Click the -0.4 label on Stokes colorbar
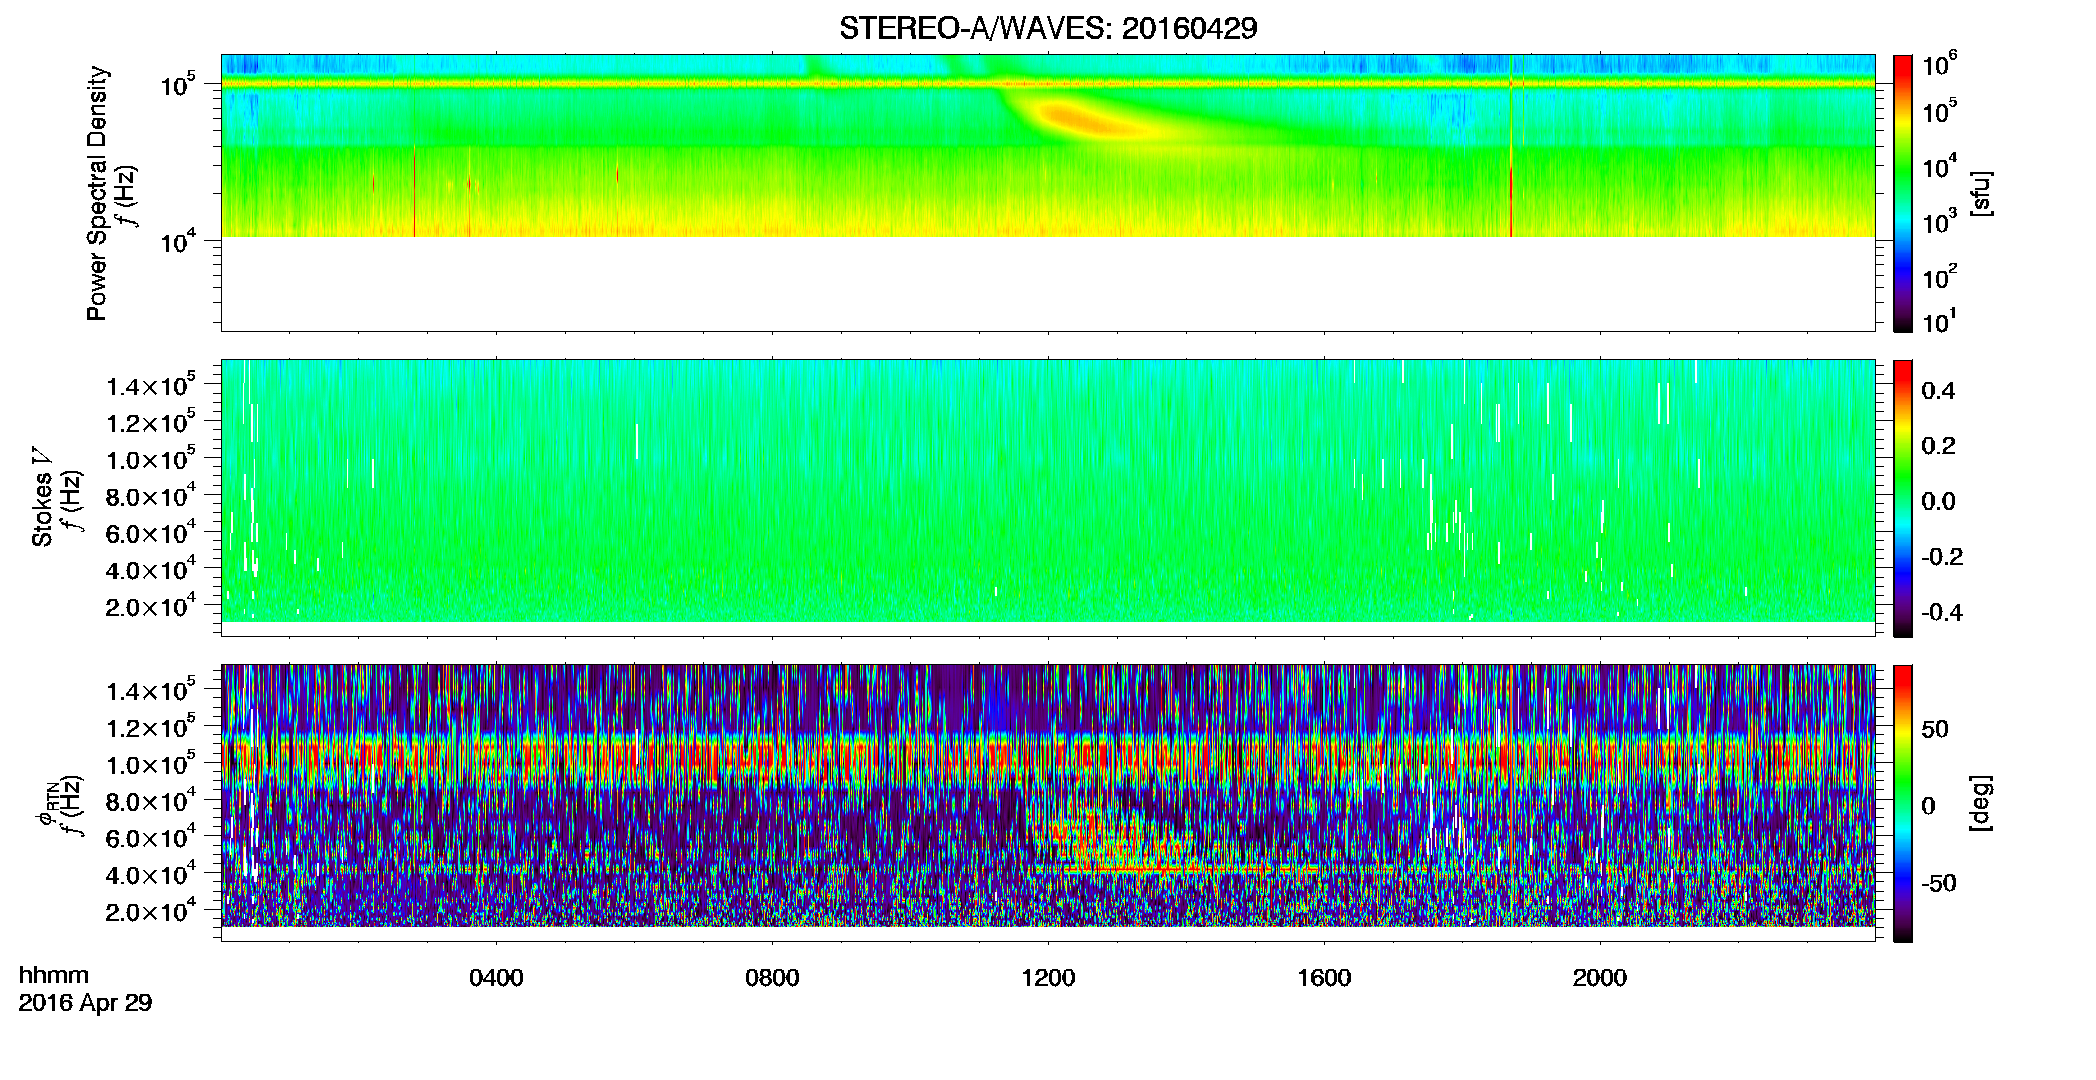This screenshot has width=2096, height=1080. tap(1941, 612)
